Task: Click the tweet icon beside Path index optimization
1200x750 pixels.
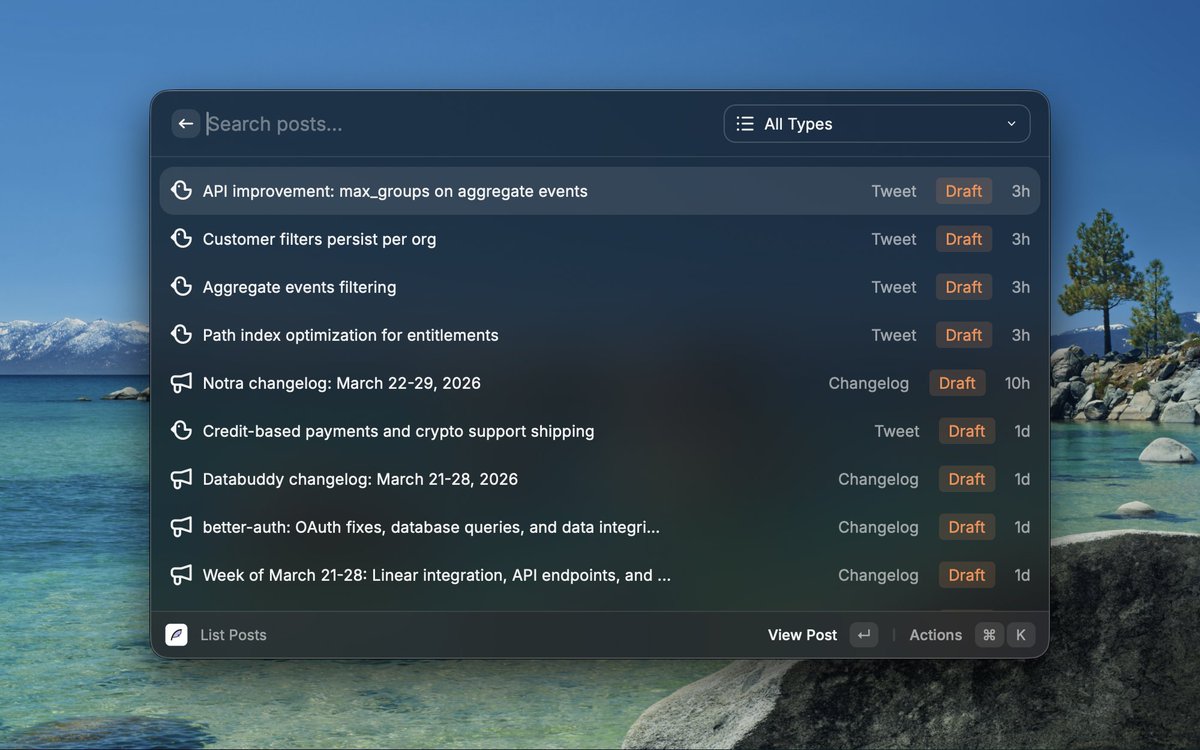Action: click(x=181, y=335)
